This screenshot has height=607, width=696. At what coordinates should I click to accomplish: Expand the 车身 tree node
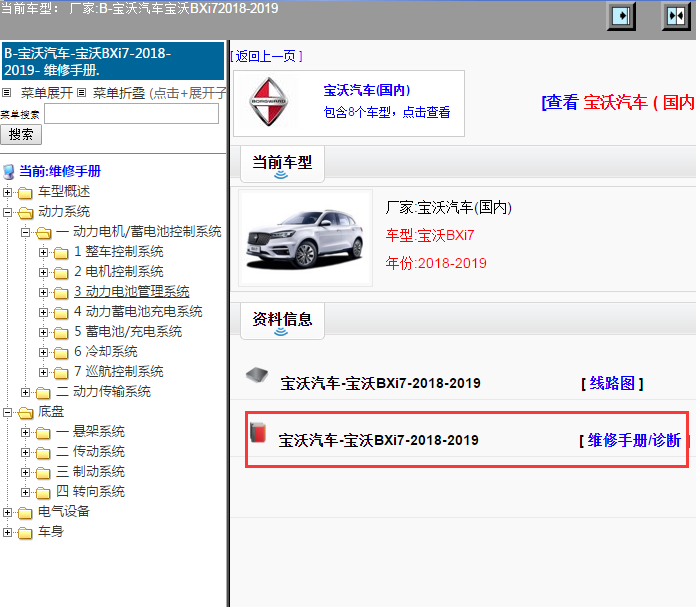7,532
